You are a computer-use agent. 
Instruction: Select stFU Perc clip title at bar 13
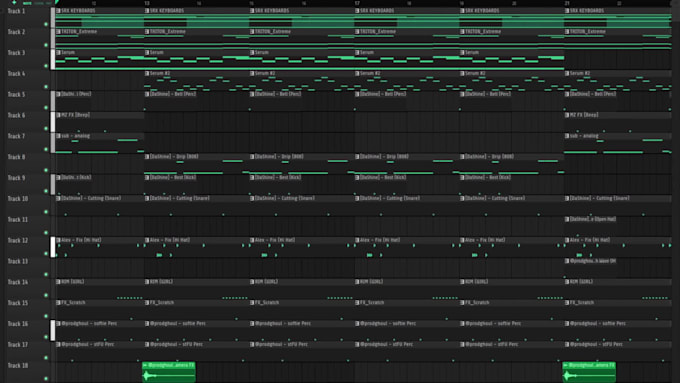pos(175,344)
